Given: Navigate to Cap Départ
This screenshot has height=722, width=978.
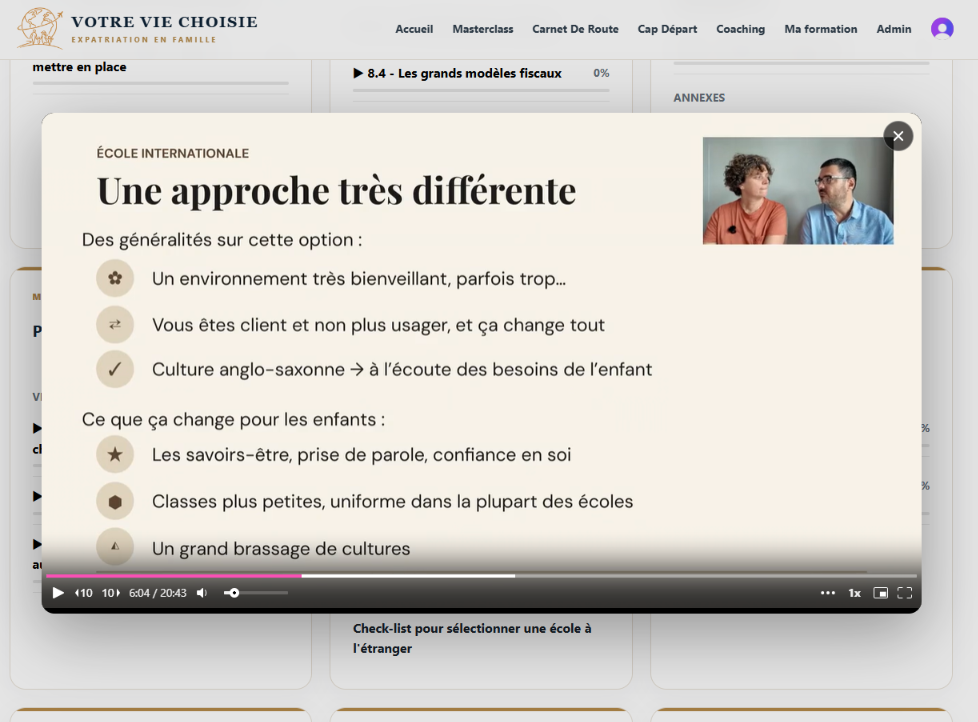Looking at the screenshot, I should click(667, 29).
